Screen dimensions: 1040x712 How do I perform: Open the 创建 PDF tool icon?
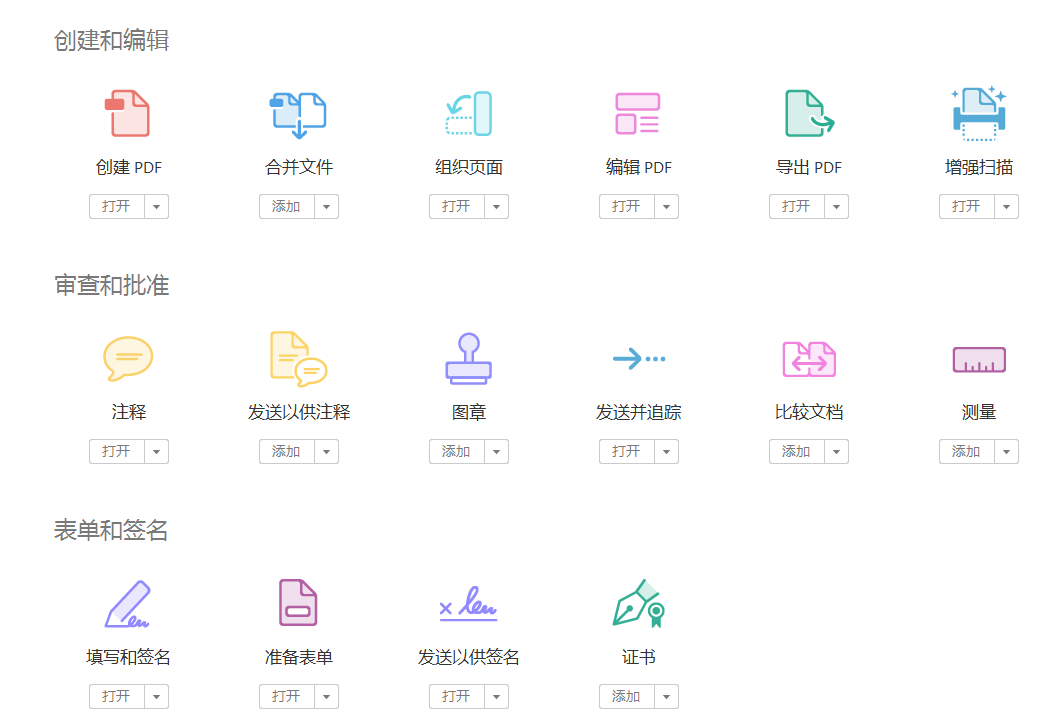(x=128, y=112)
